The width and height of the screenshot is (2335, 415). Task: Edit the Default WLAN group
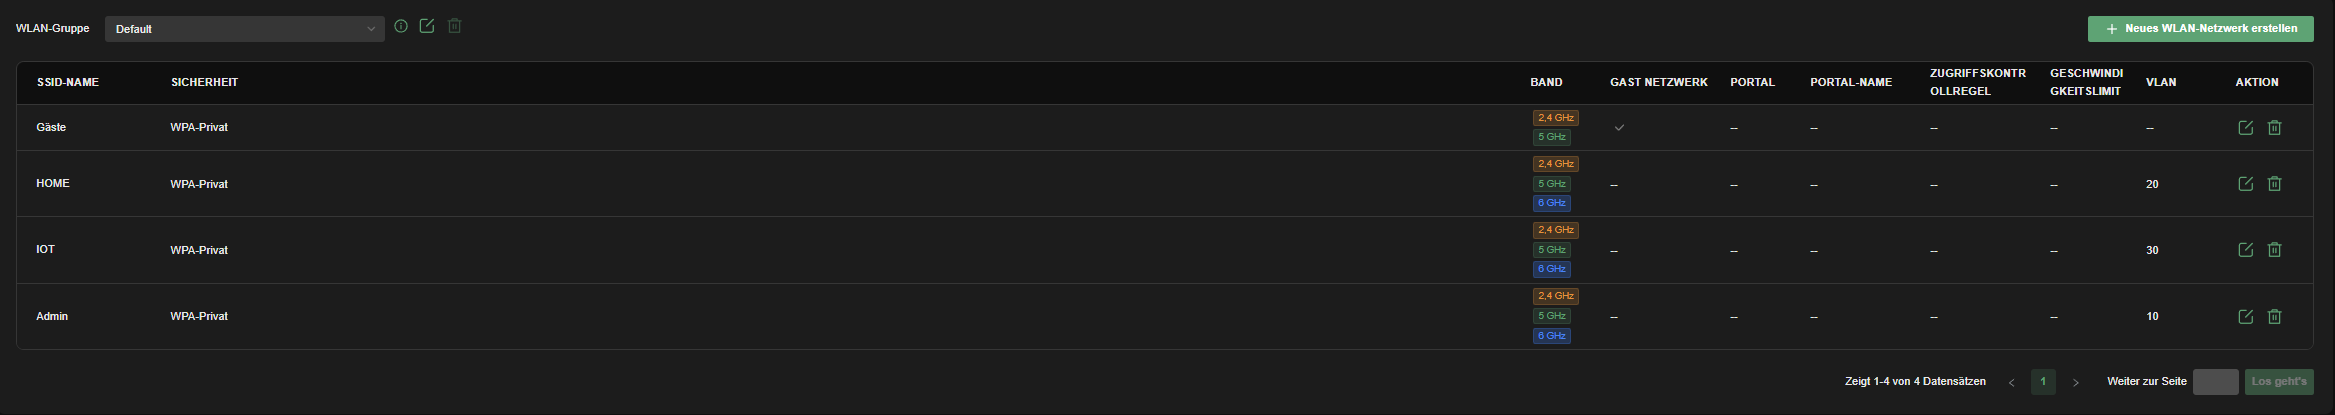click(427, 26)
